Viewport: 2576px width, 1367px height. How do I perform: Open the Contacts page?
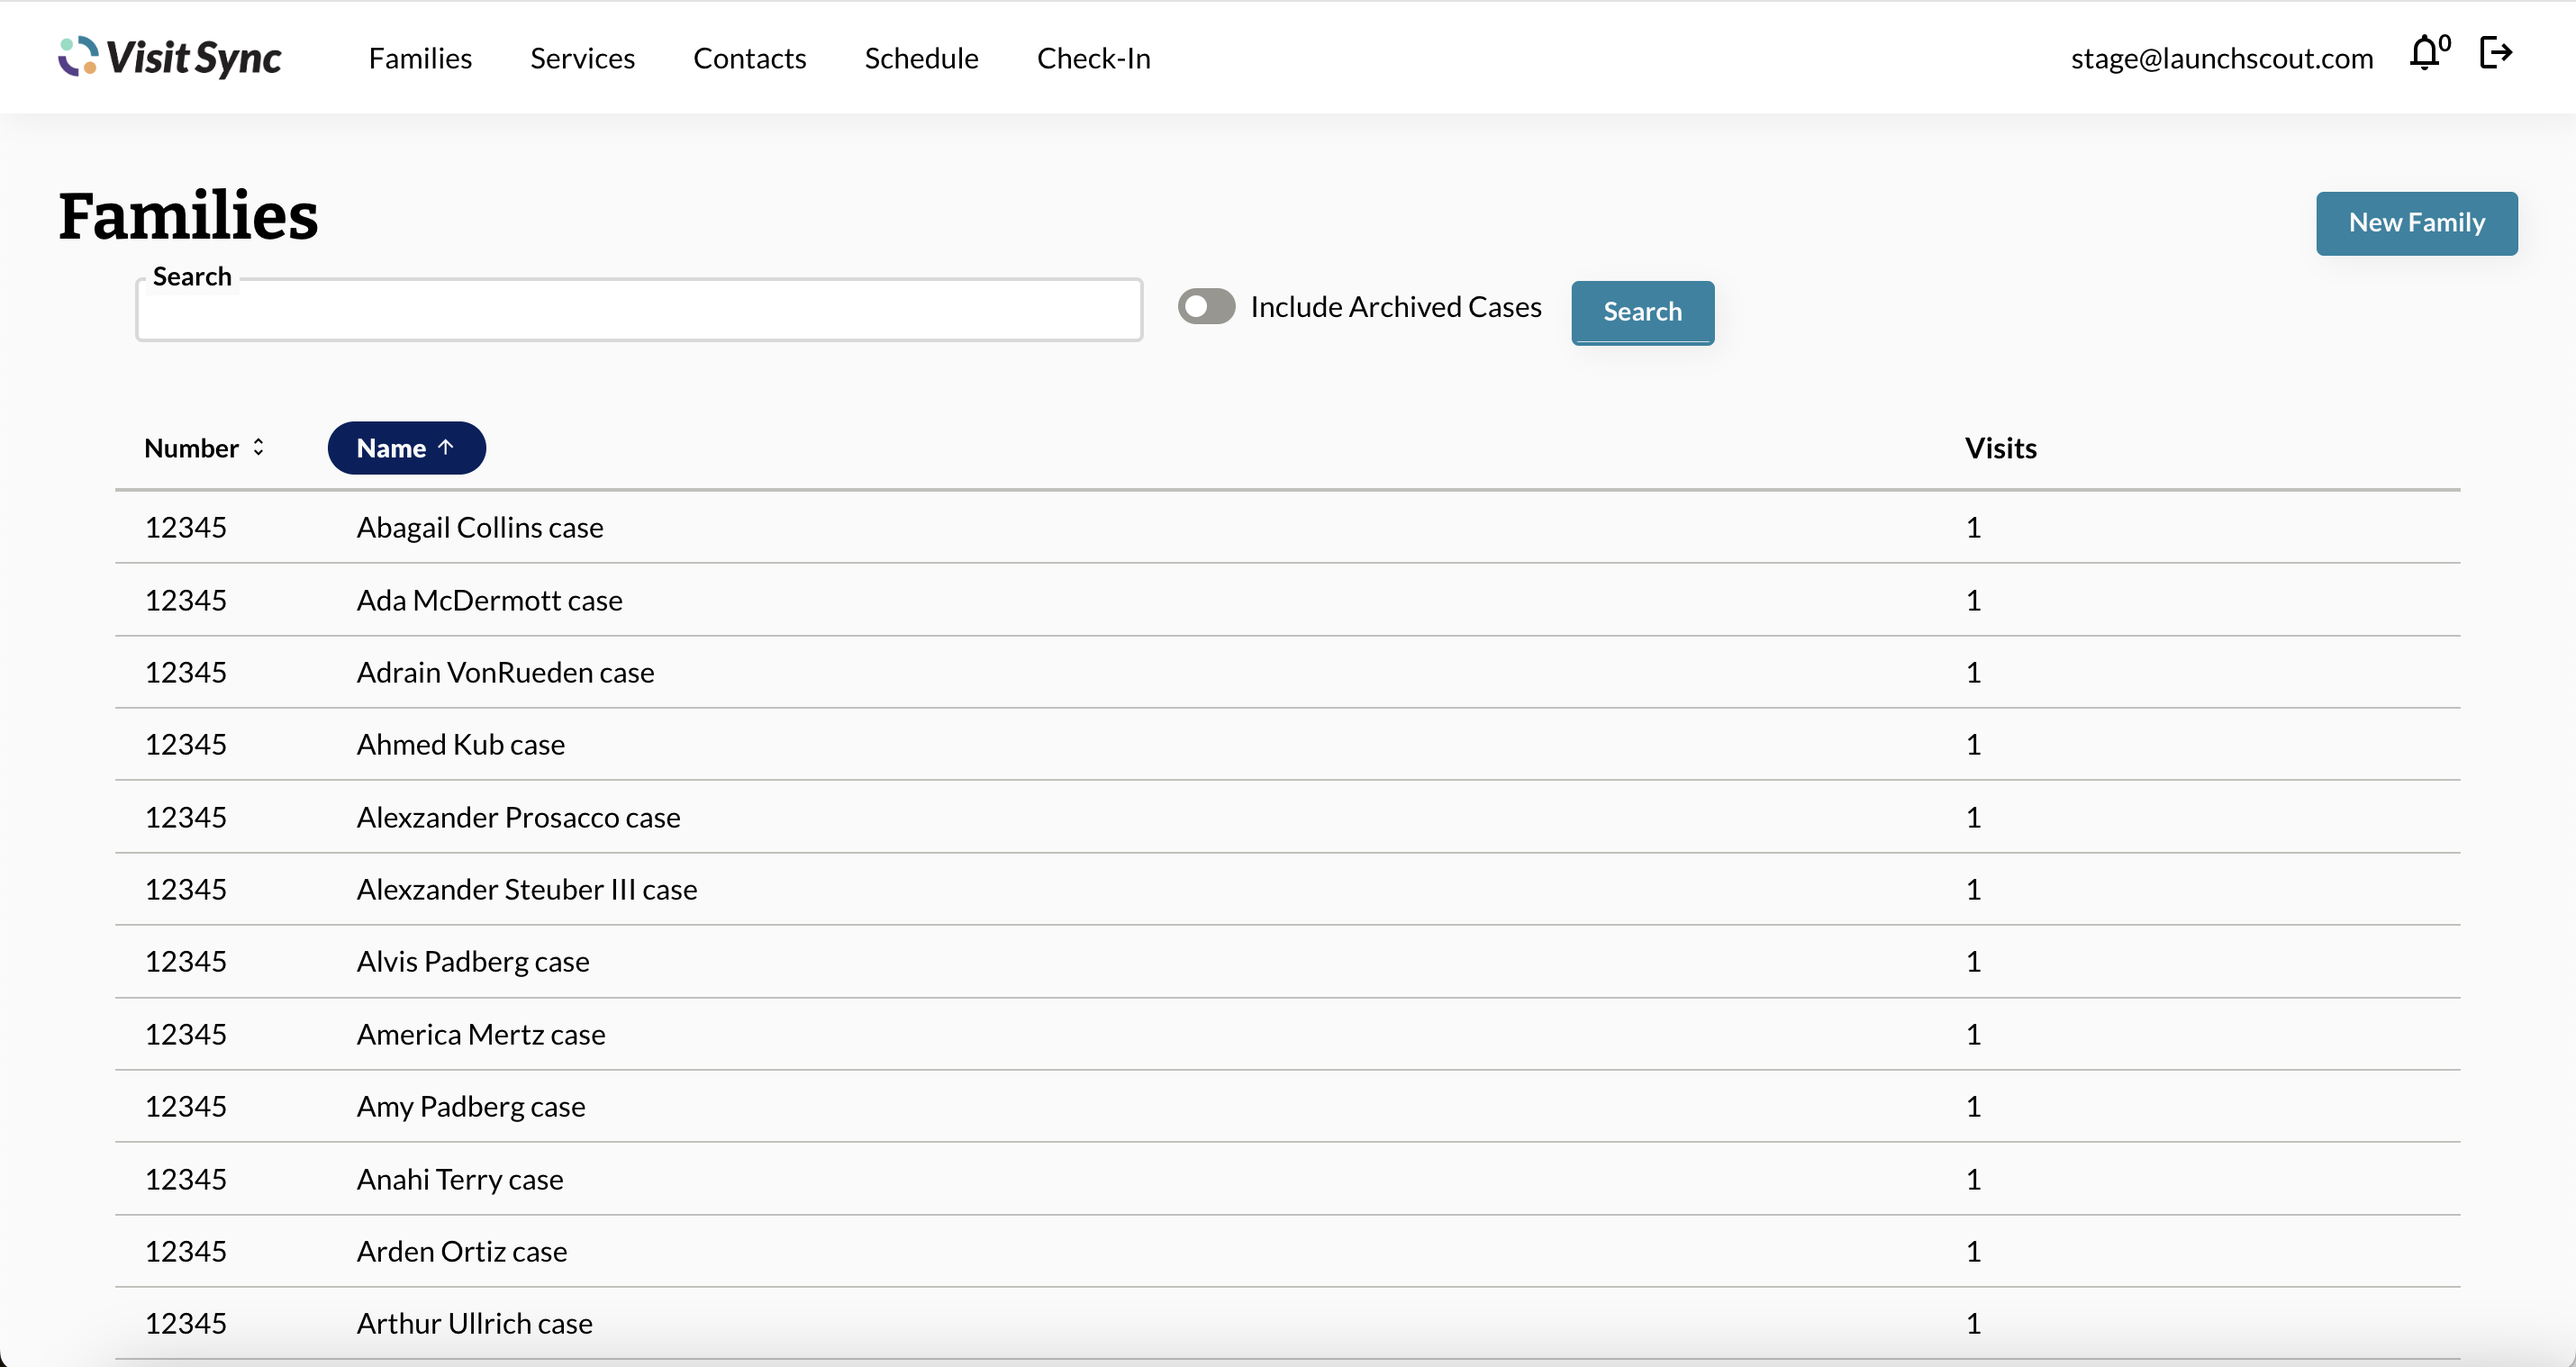(x=749, y=58)
